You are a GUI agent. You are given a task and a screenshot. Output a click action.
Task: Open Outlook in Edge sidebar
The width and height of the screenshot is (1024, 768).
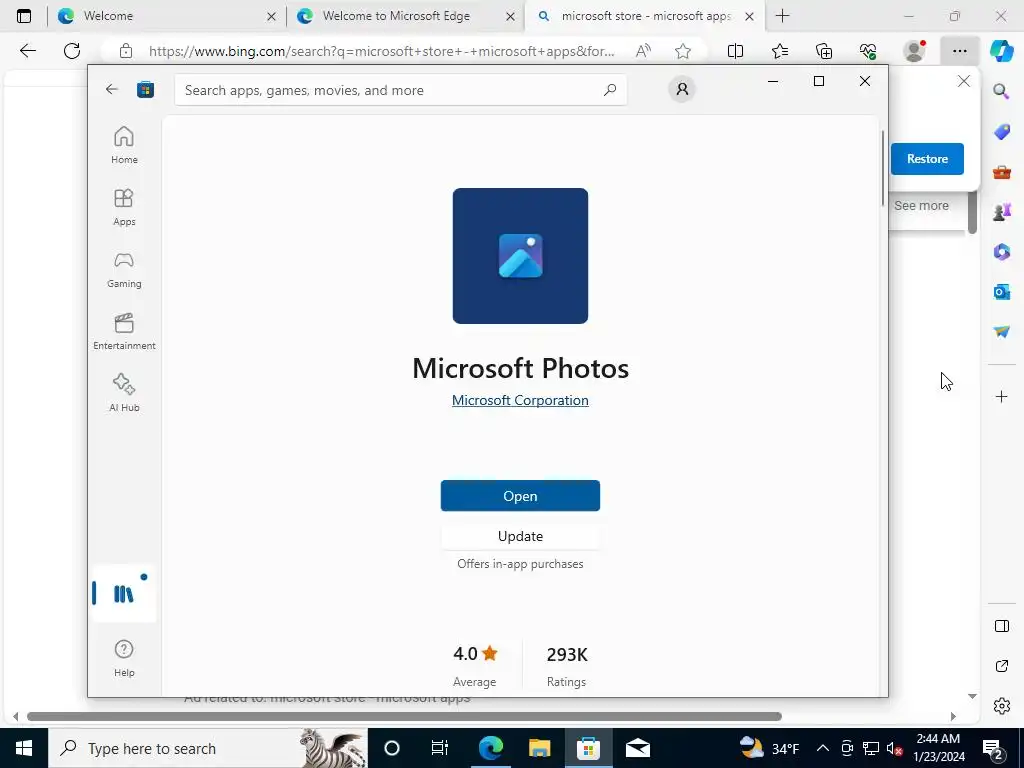[x=1001, y=291]
